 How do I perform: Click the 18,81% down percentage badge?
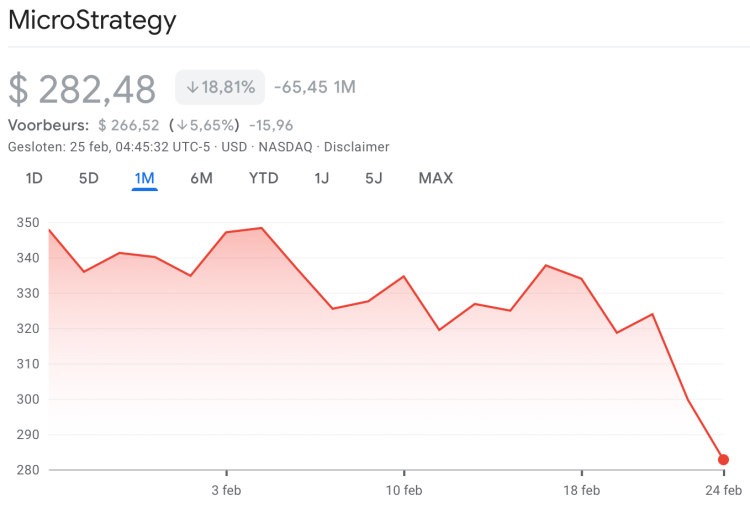coord(220,88)
